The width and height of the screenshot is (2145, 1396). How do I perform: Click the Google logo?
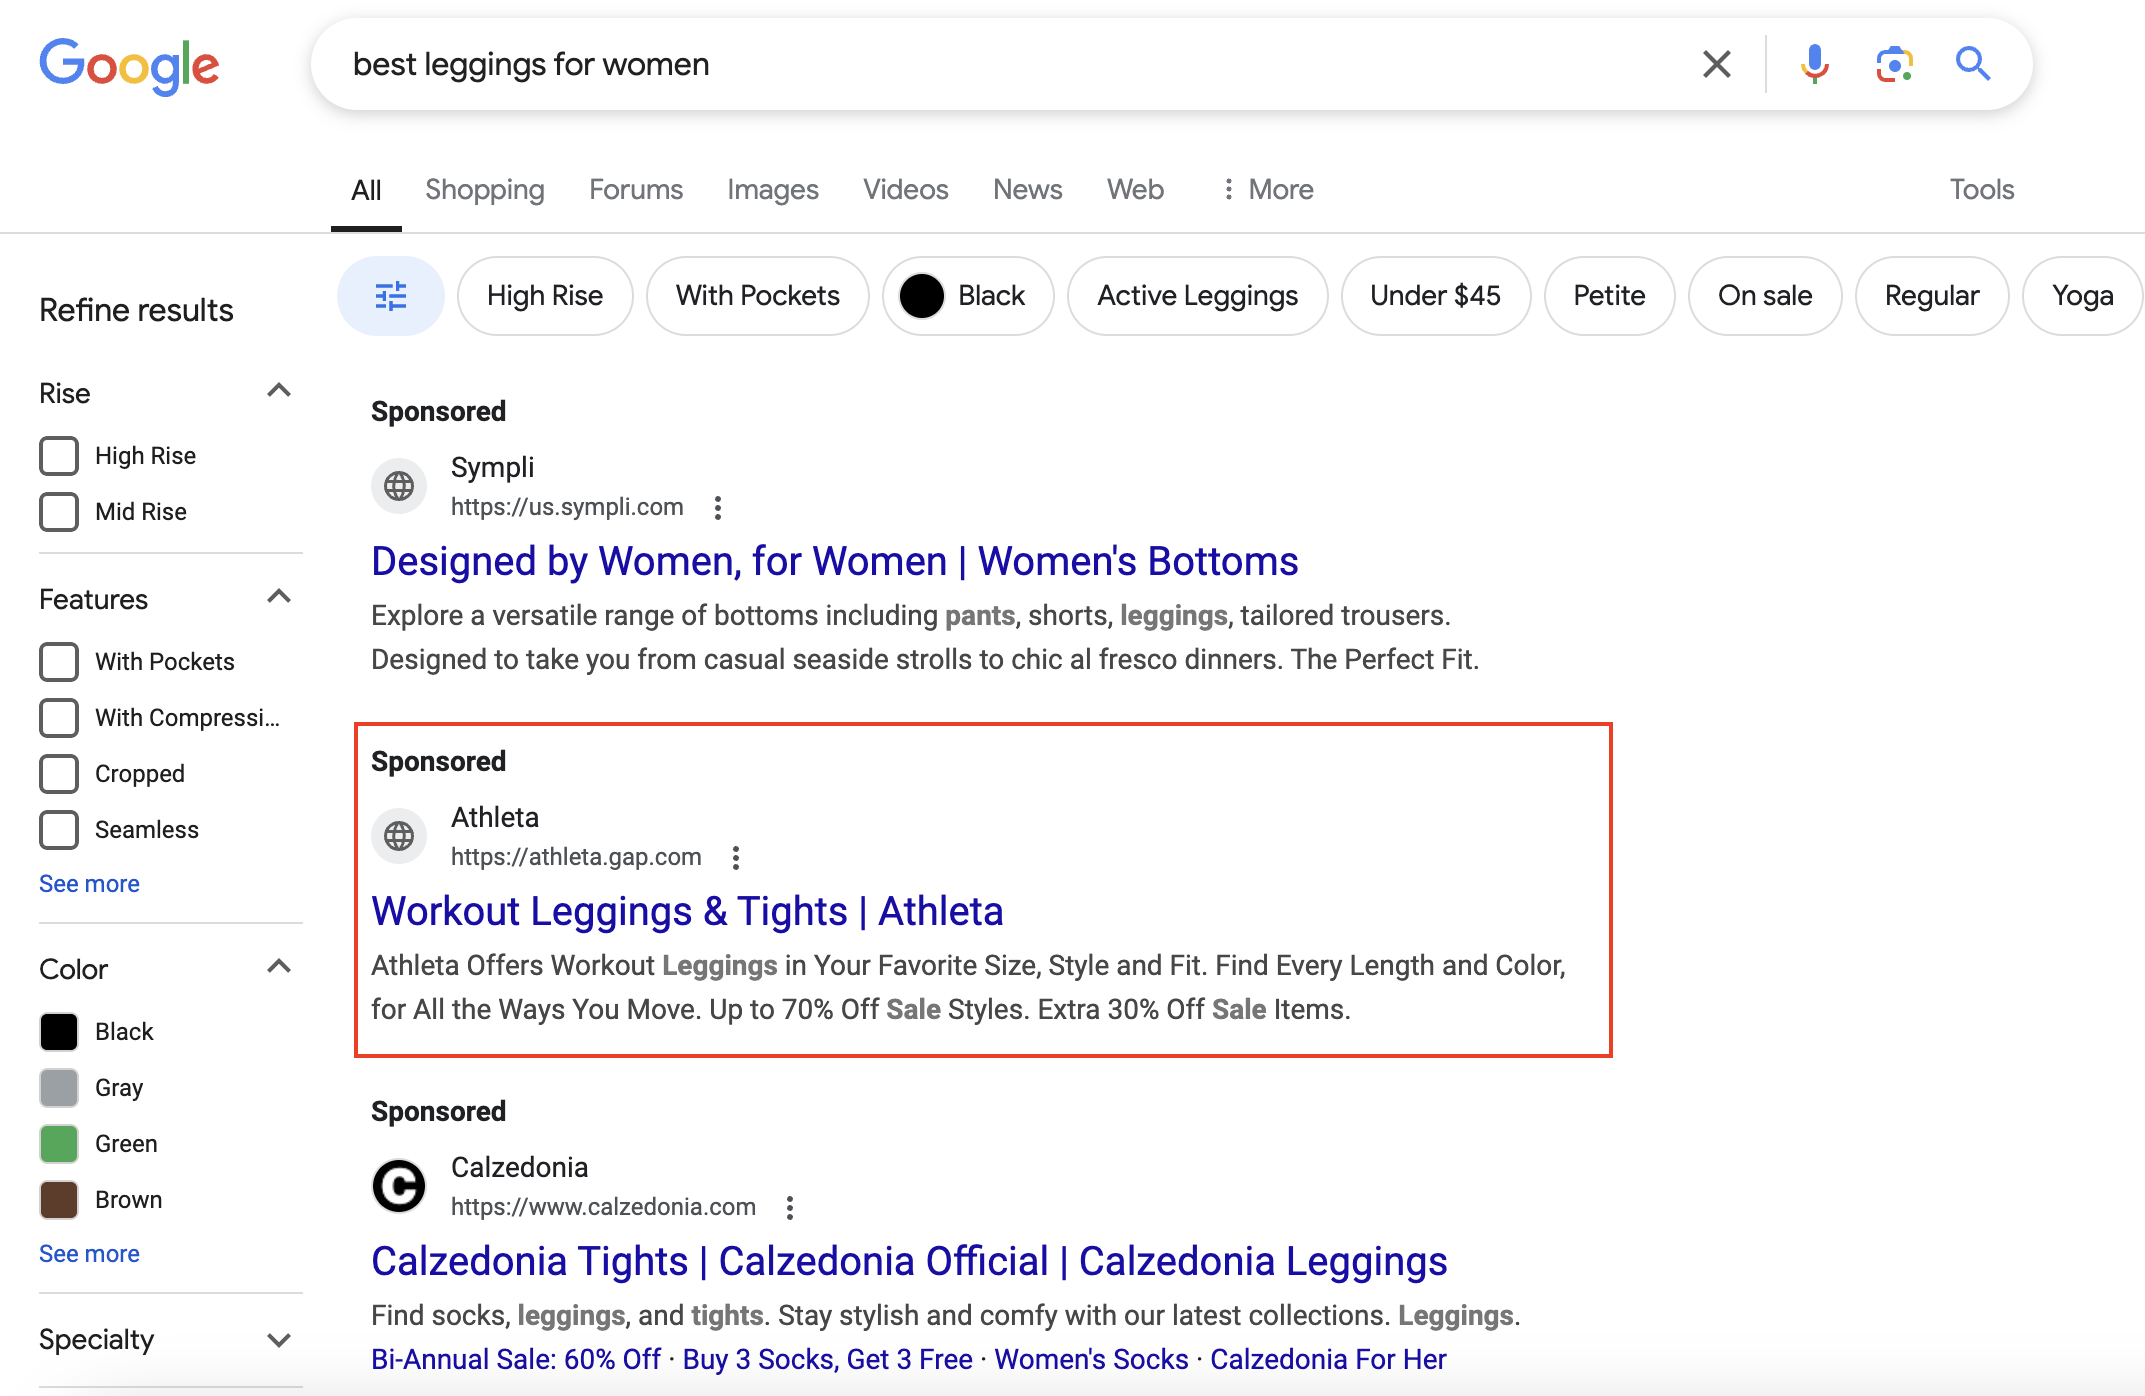129,66
